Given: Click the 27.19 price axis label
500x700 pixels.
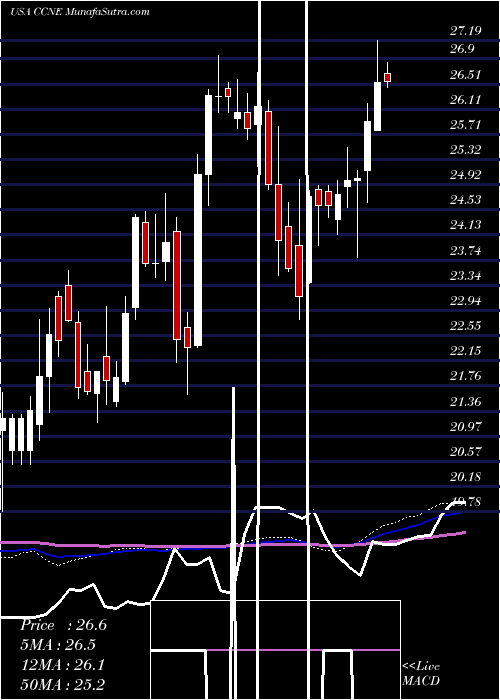Looking at the screenshot, I should click(466, 31).
